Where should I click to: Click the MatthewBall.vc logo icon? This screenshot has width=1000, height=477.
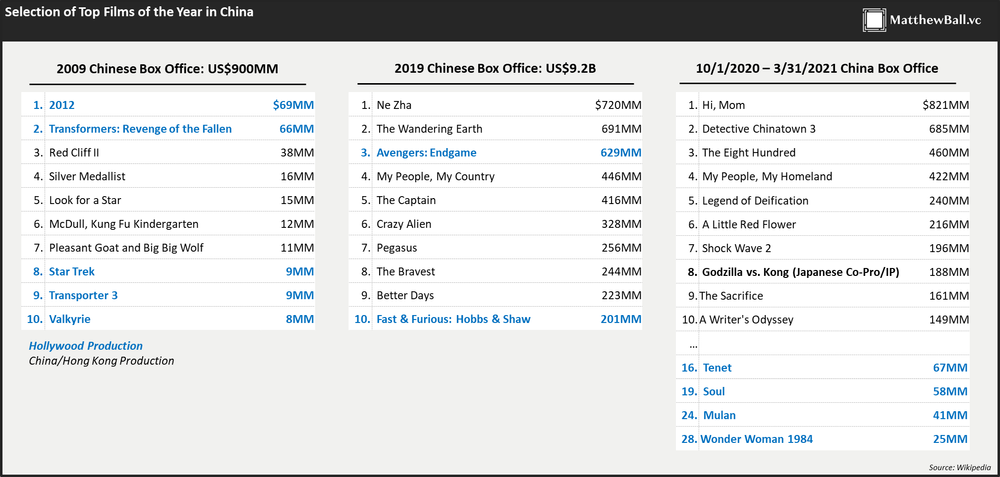(874, 20)
